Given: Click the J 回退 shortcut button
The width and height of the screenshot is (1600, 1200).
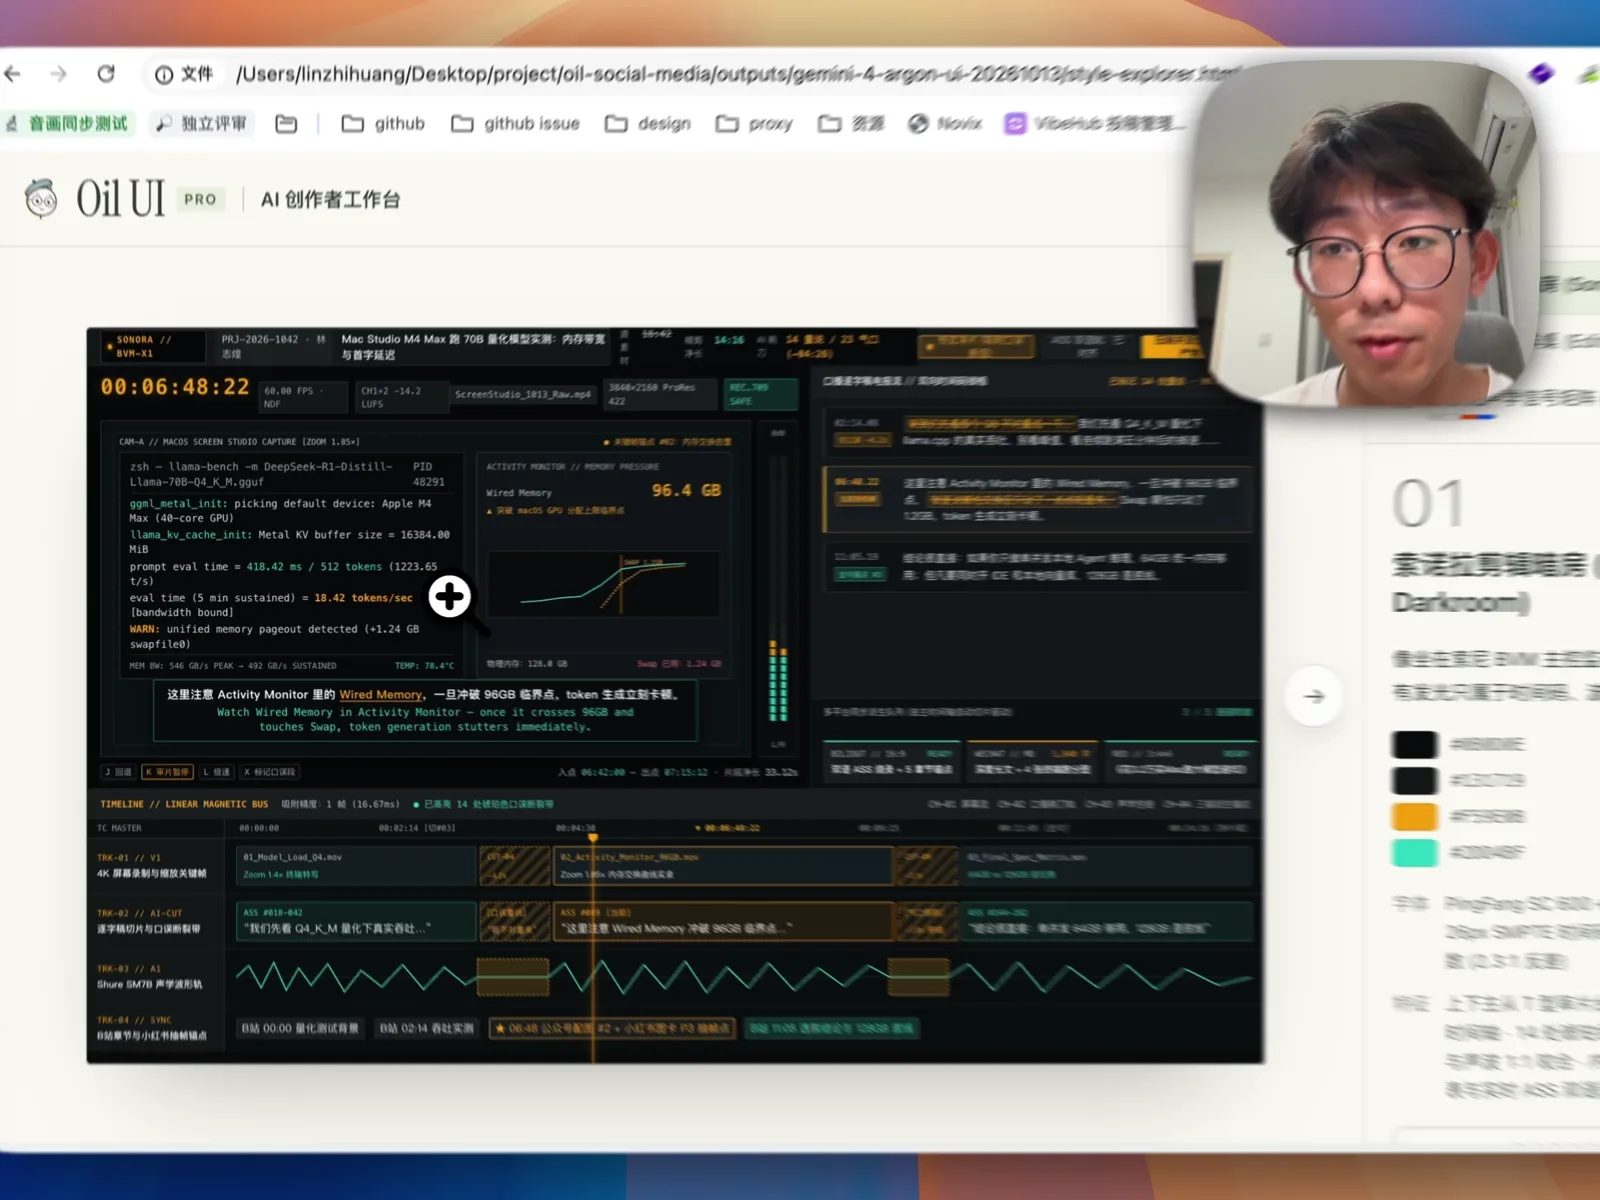Looking at the screenshot, I should (x=118, y=772).
